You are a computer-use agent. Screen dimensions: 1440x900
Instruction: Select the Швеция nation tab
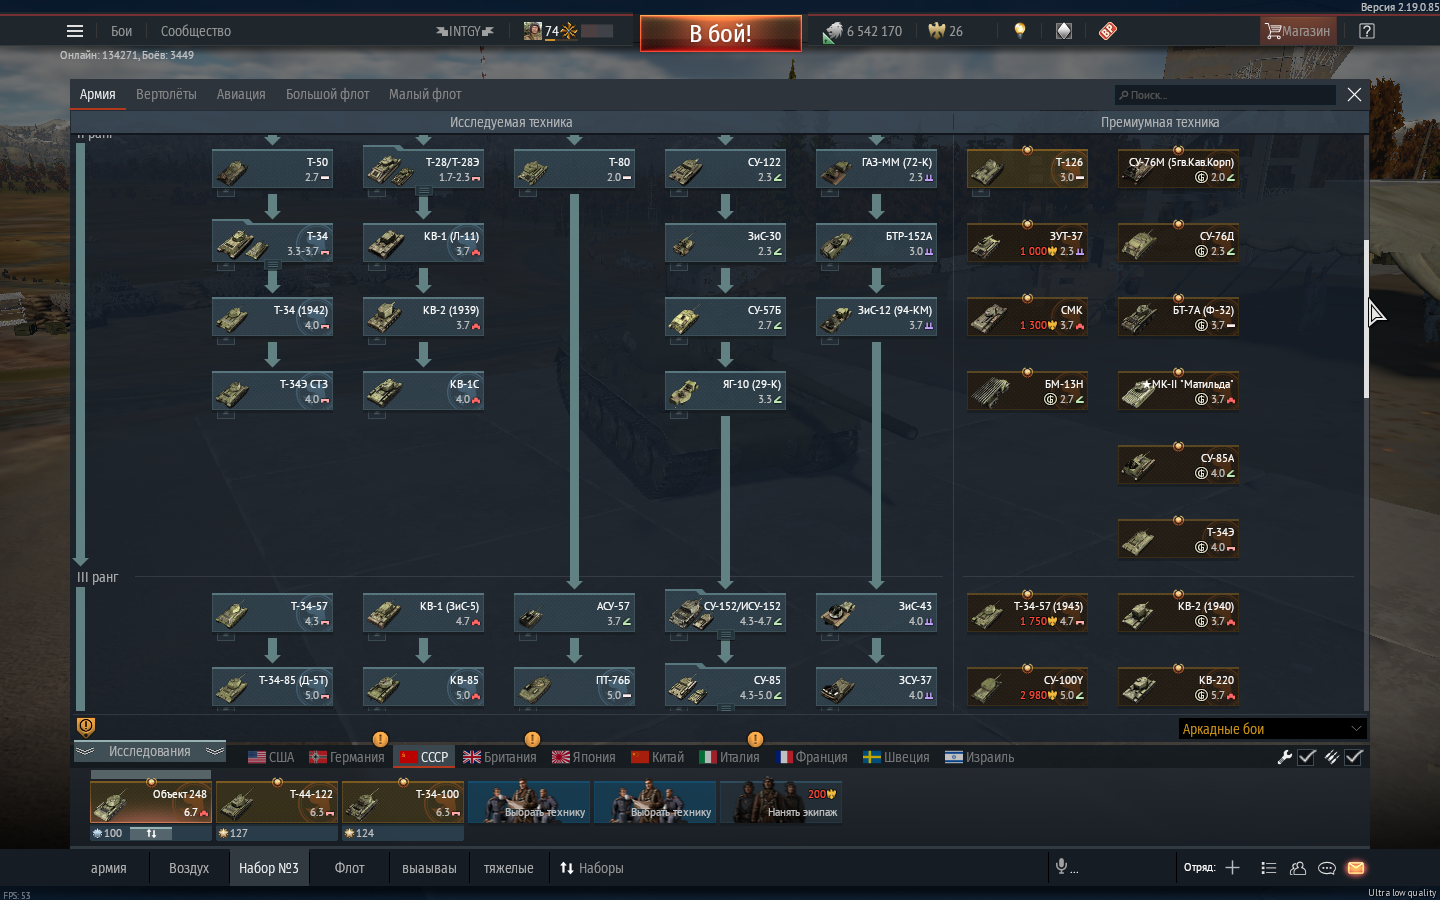896,757
